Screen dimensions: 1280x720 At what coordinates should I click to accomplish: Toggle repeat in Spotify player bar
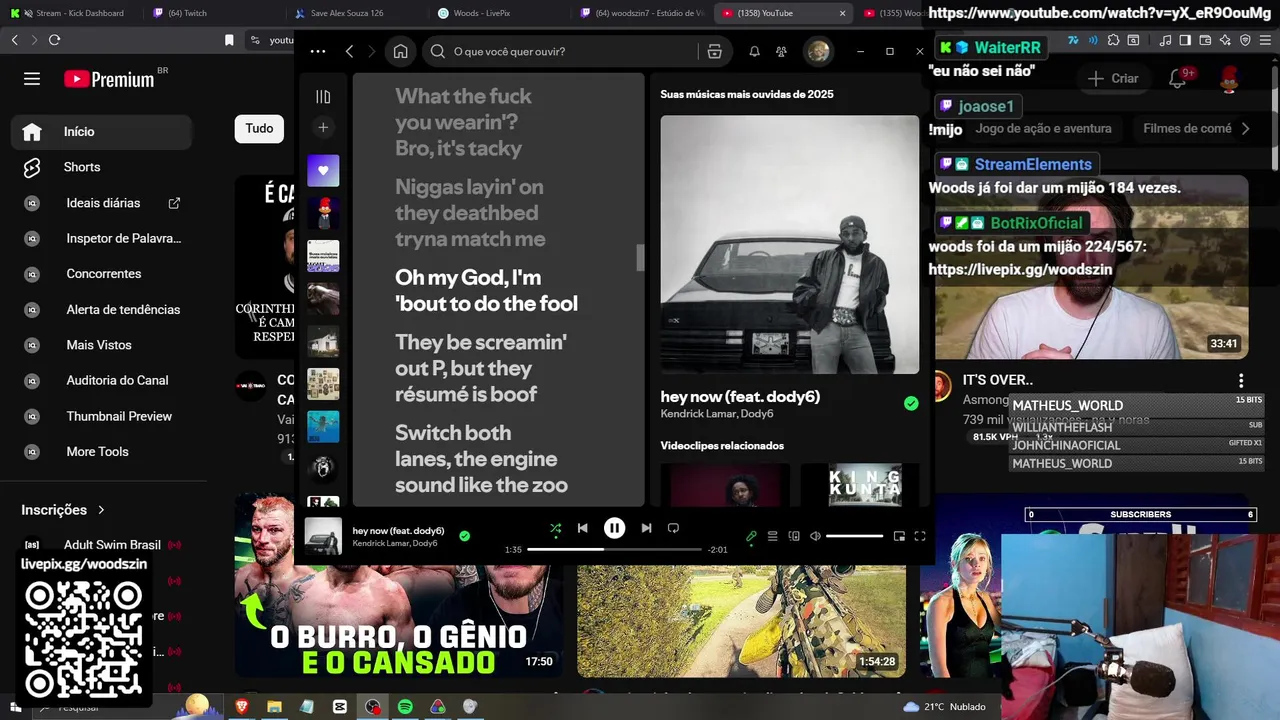coord(673,528)
